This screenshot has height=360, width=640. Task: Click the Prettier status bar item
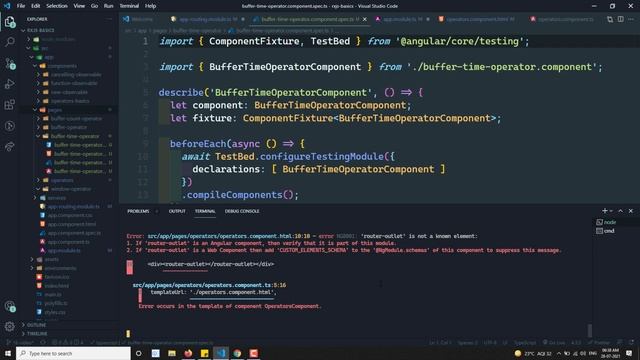(x=599, y=342)
